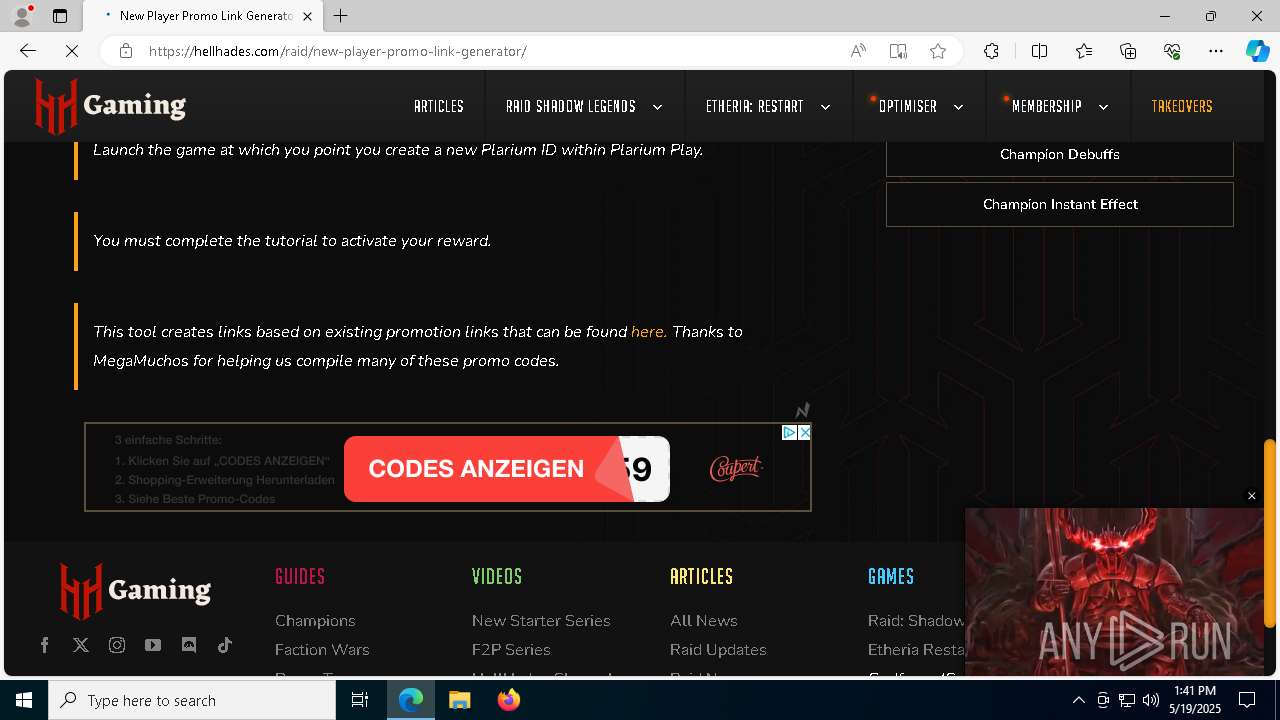Close the Coupert advertisement
This screenshot has height=720, width=1280.
coord(804,432)
